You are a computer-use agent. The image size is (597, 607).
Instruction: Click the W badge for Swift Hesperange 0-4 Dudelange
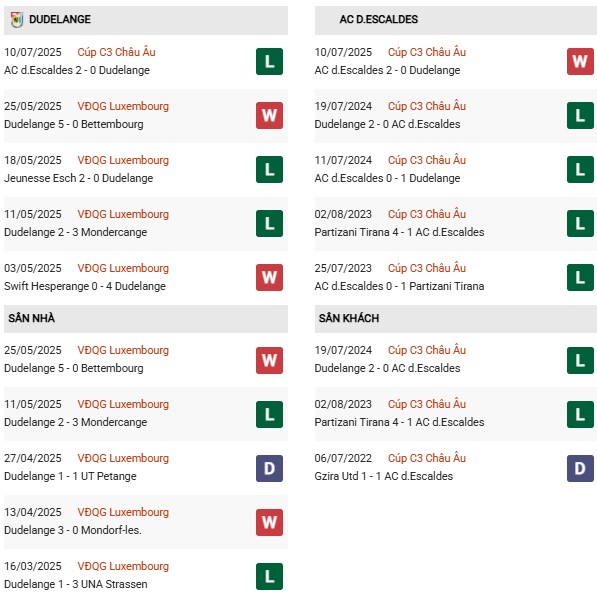(x=269, y=277)
